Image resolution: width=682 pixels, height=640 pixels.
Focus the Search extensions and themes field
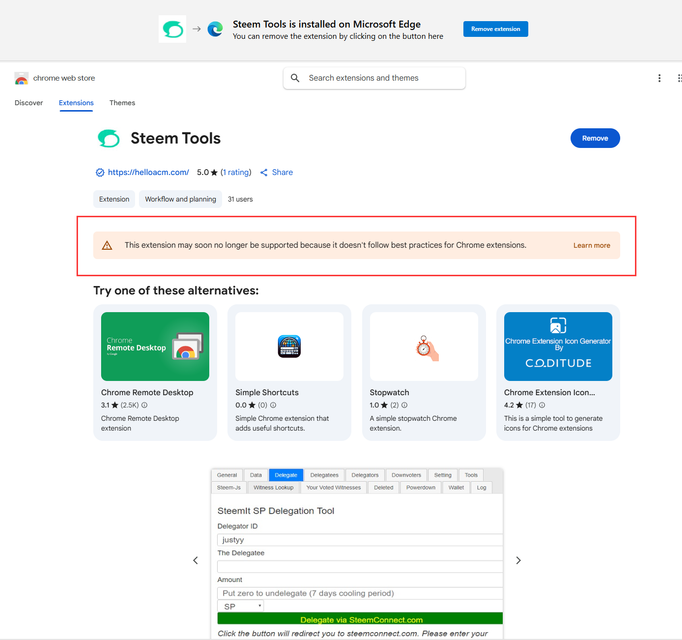pos(374,78)
